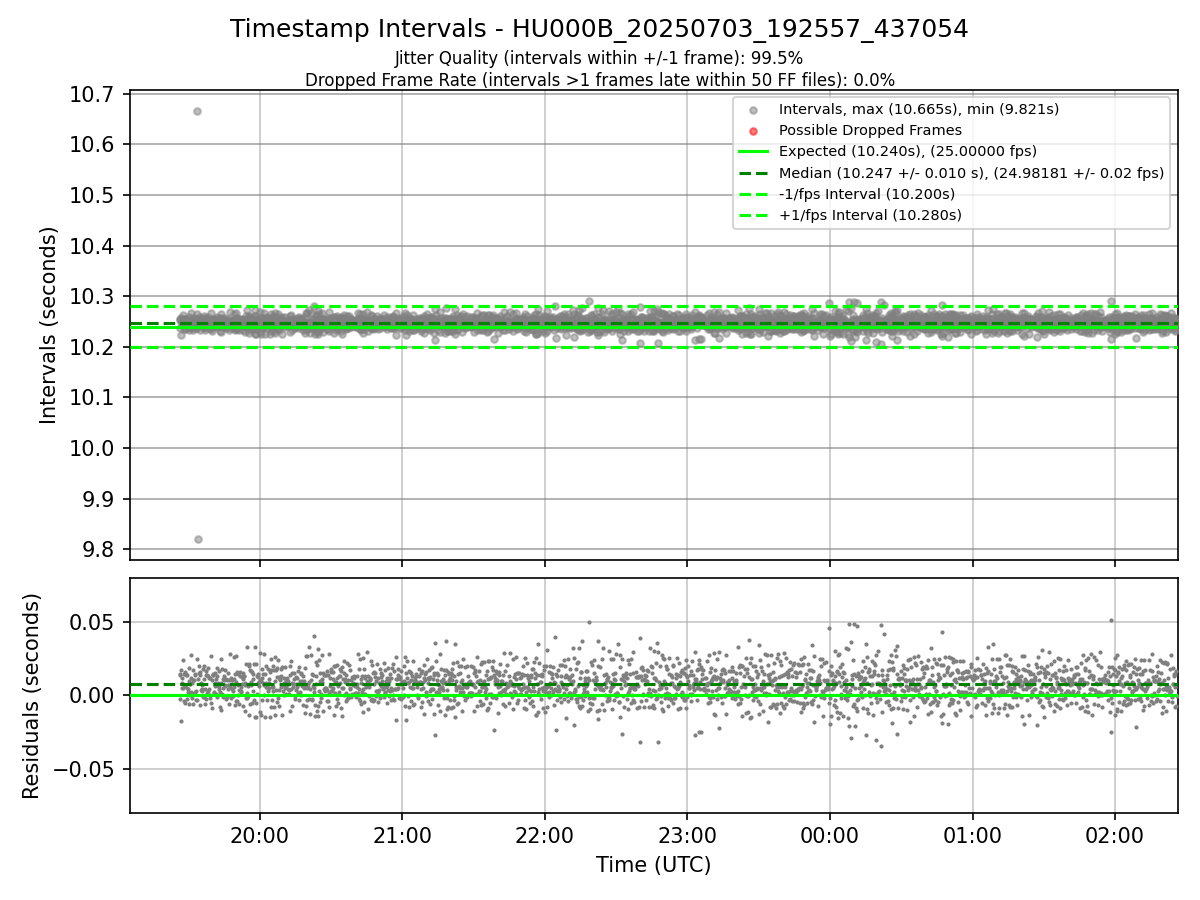Click the Dropped Frame Rate 0.0% subtitle
This screenshot has height=900, width=1200.
(x=599, y=80)
